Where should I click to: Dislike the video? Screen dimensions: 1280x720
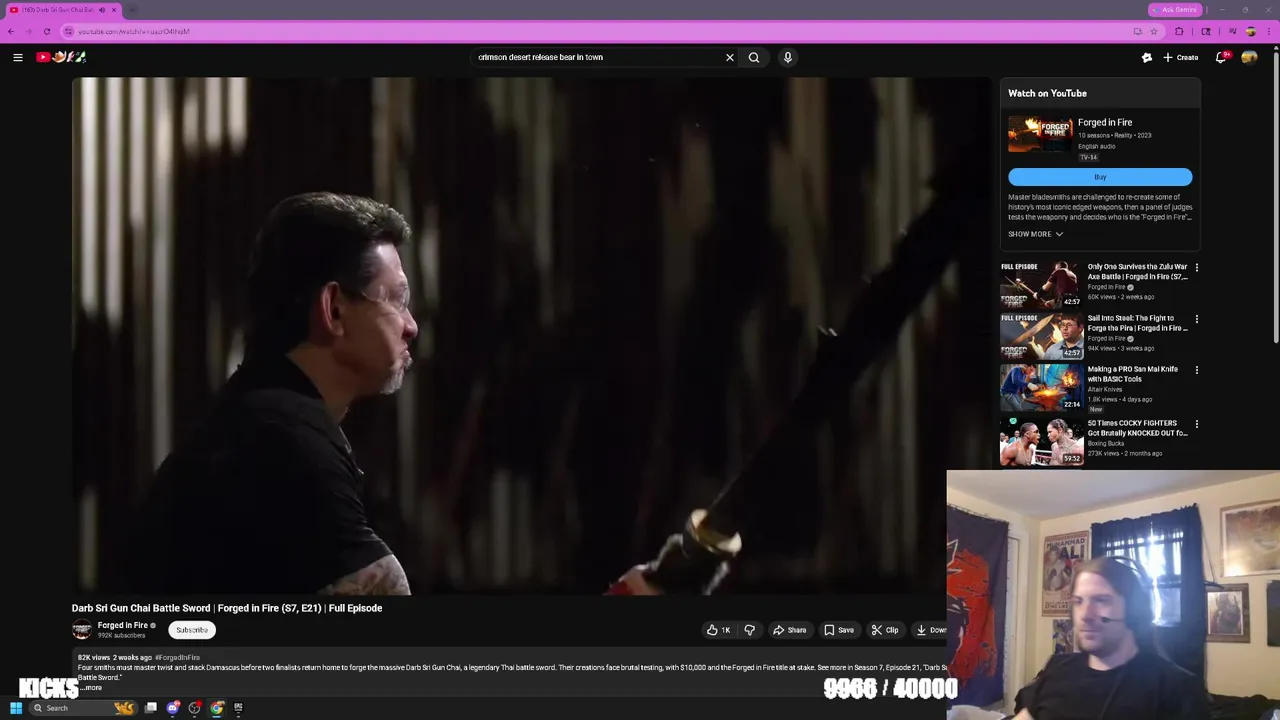pos(749,630)
